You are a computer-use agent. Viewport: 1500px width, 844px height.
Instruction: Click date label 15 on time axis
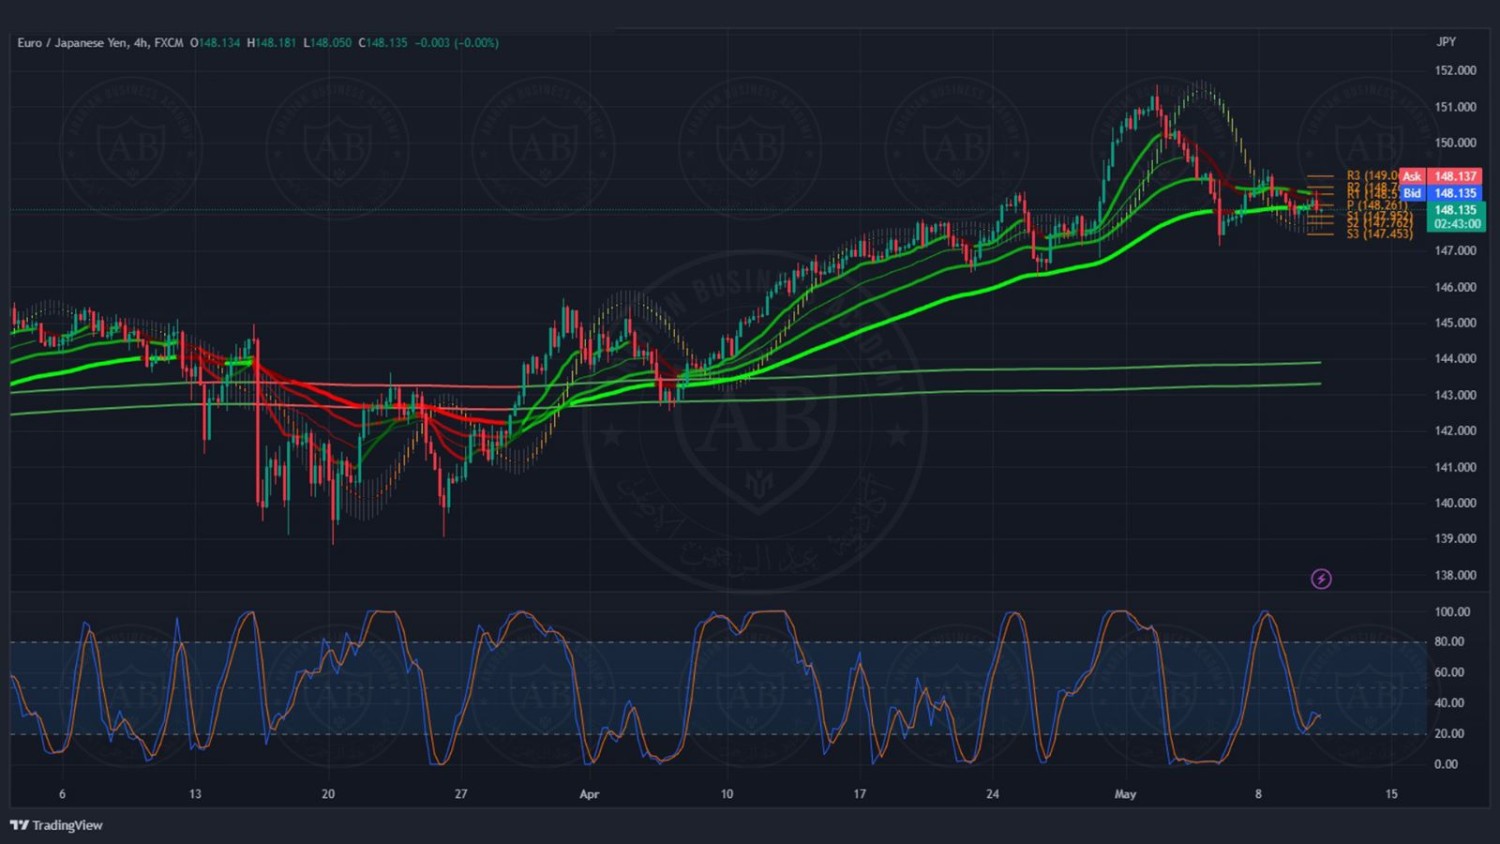(1391, 794)
